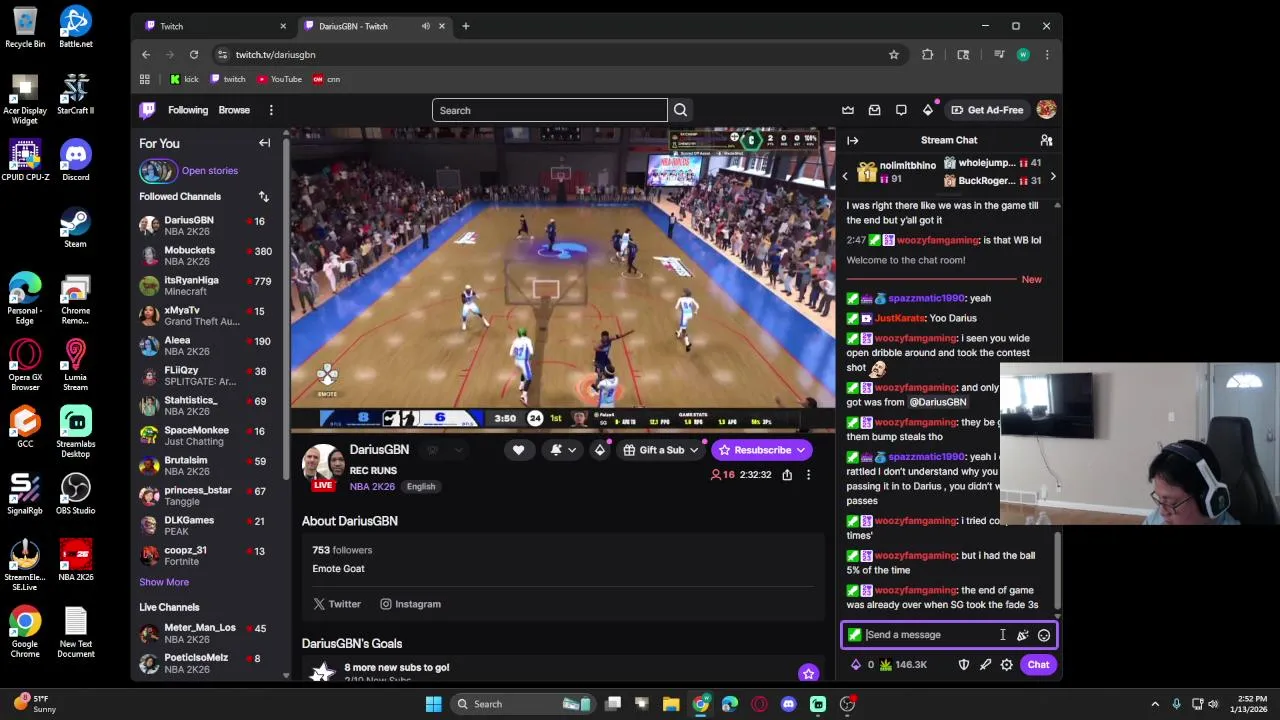The height and width of the screenshot is (720, 1280).
Task: Open the Twitch home logo
Action: (147, 110)
